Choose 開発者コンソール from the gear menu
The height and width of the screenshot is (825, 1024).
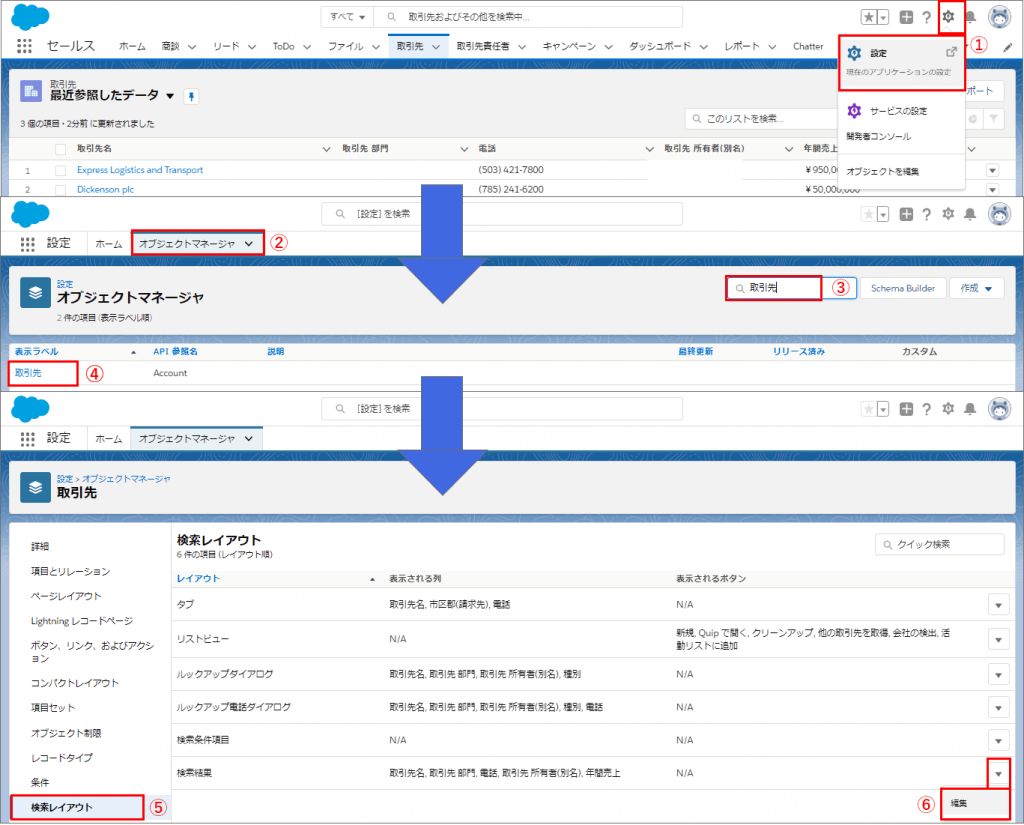pyautogui.click(x=878, y=137)
